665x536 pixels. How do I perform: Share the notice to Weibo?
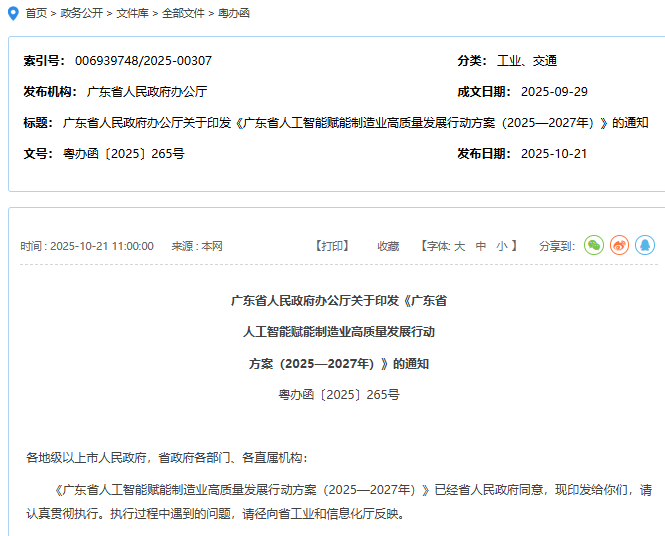(x=620, y=245)
